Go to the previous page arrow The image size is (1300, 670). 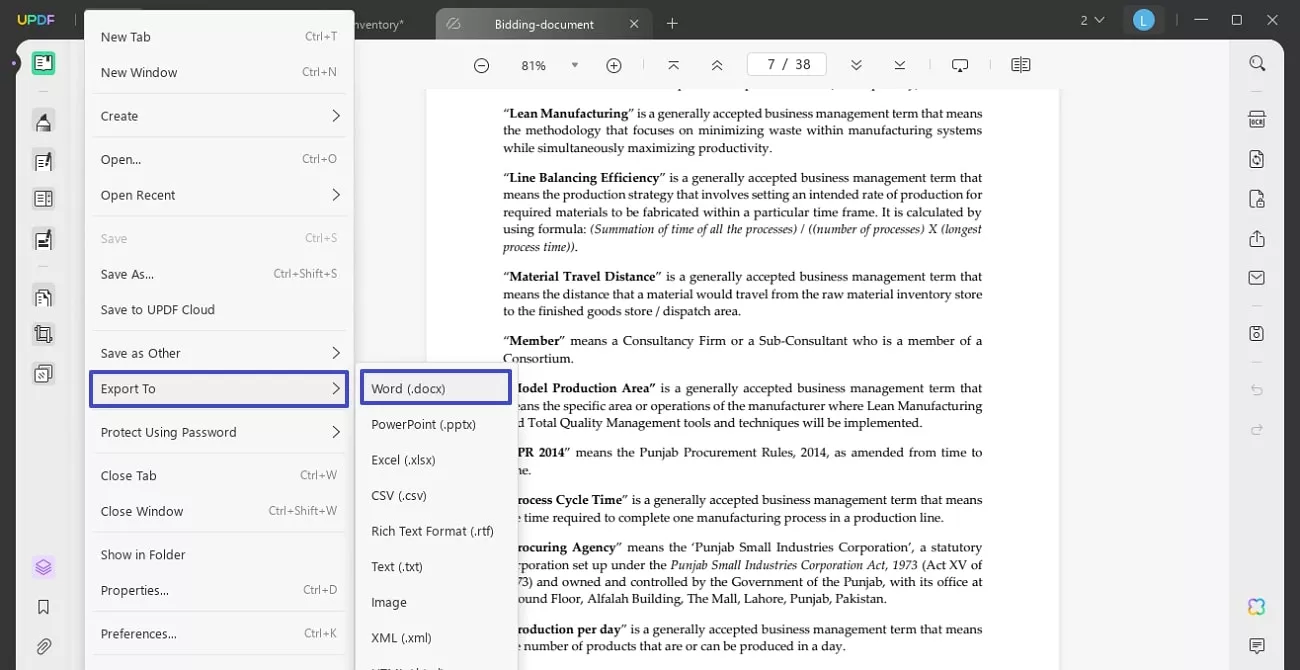(717, 65)
